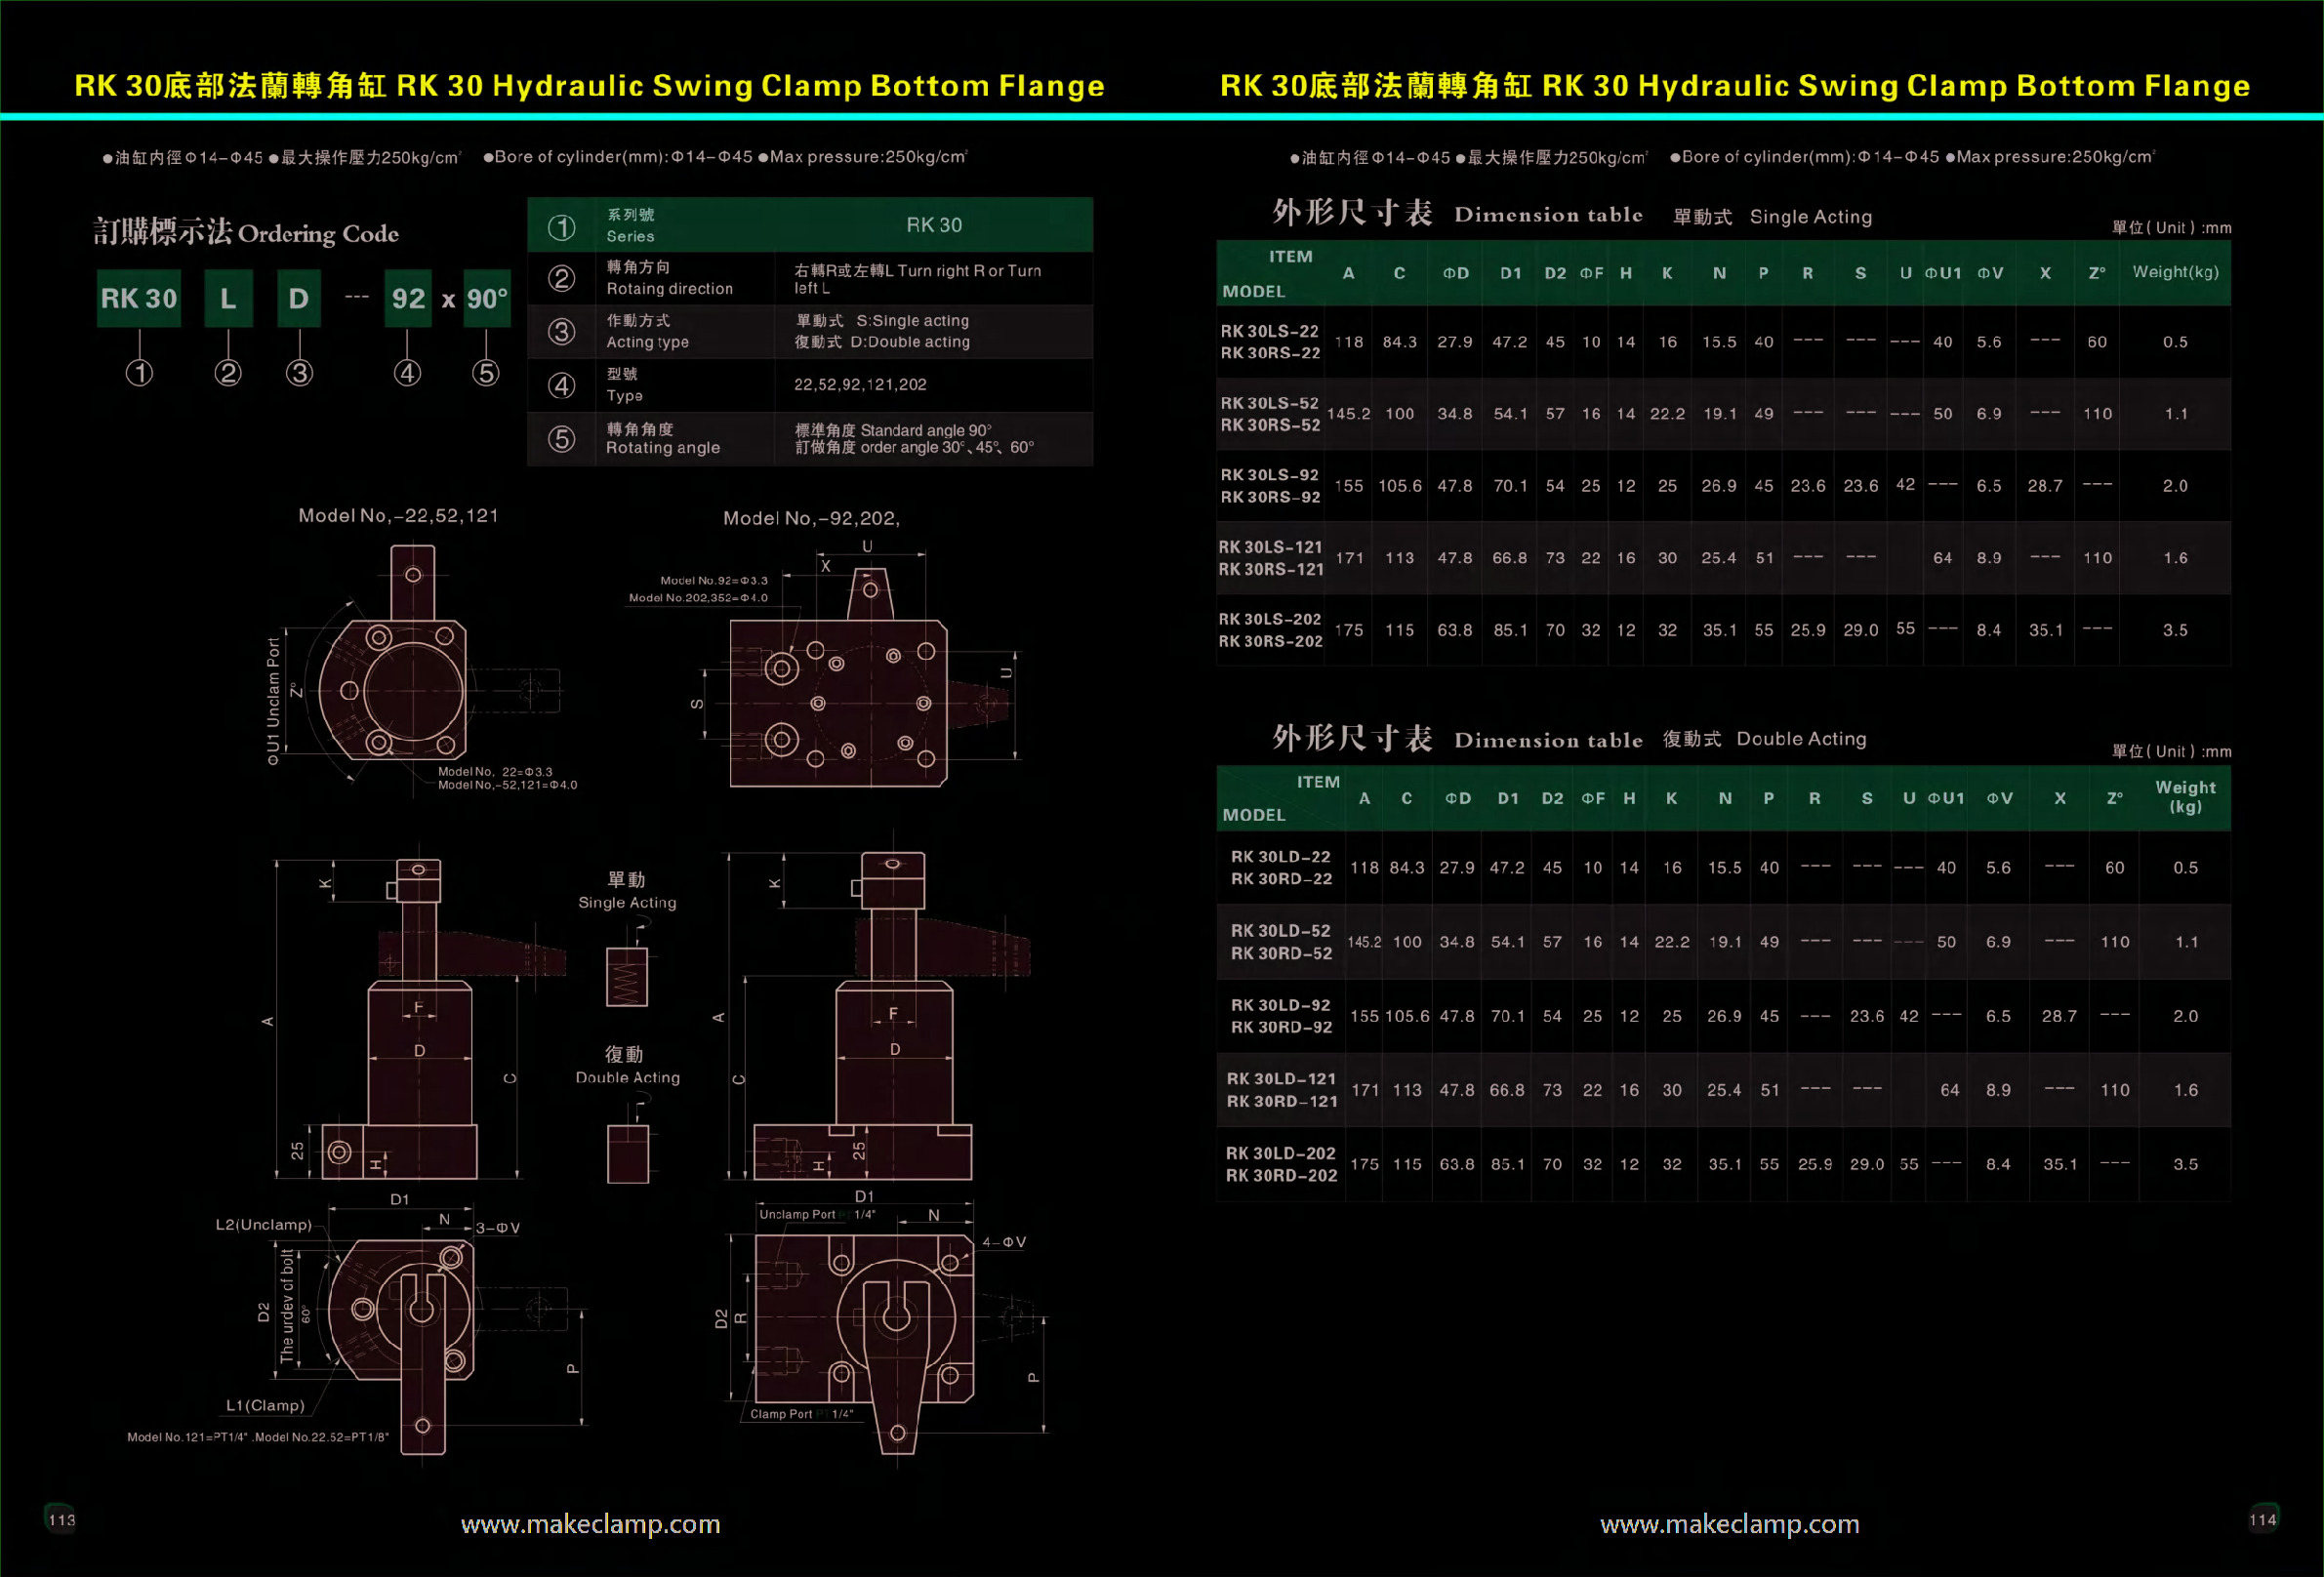The height and width of the screenshot is (1577, 2324).
Task: Click the 90° angle code box
Action: 487,298
